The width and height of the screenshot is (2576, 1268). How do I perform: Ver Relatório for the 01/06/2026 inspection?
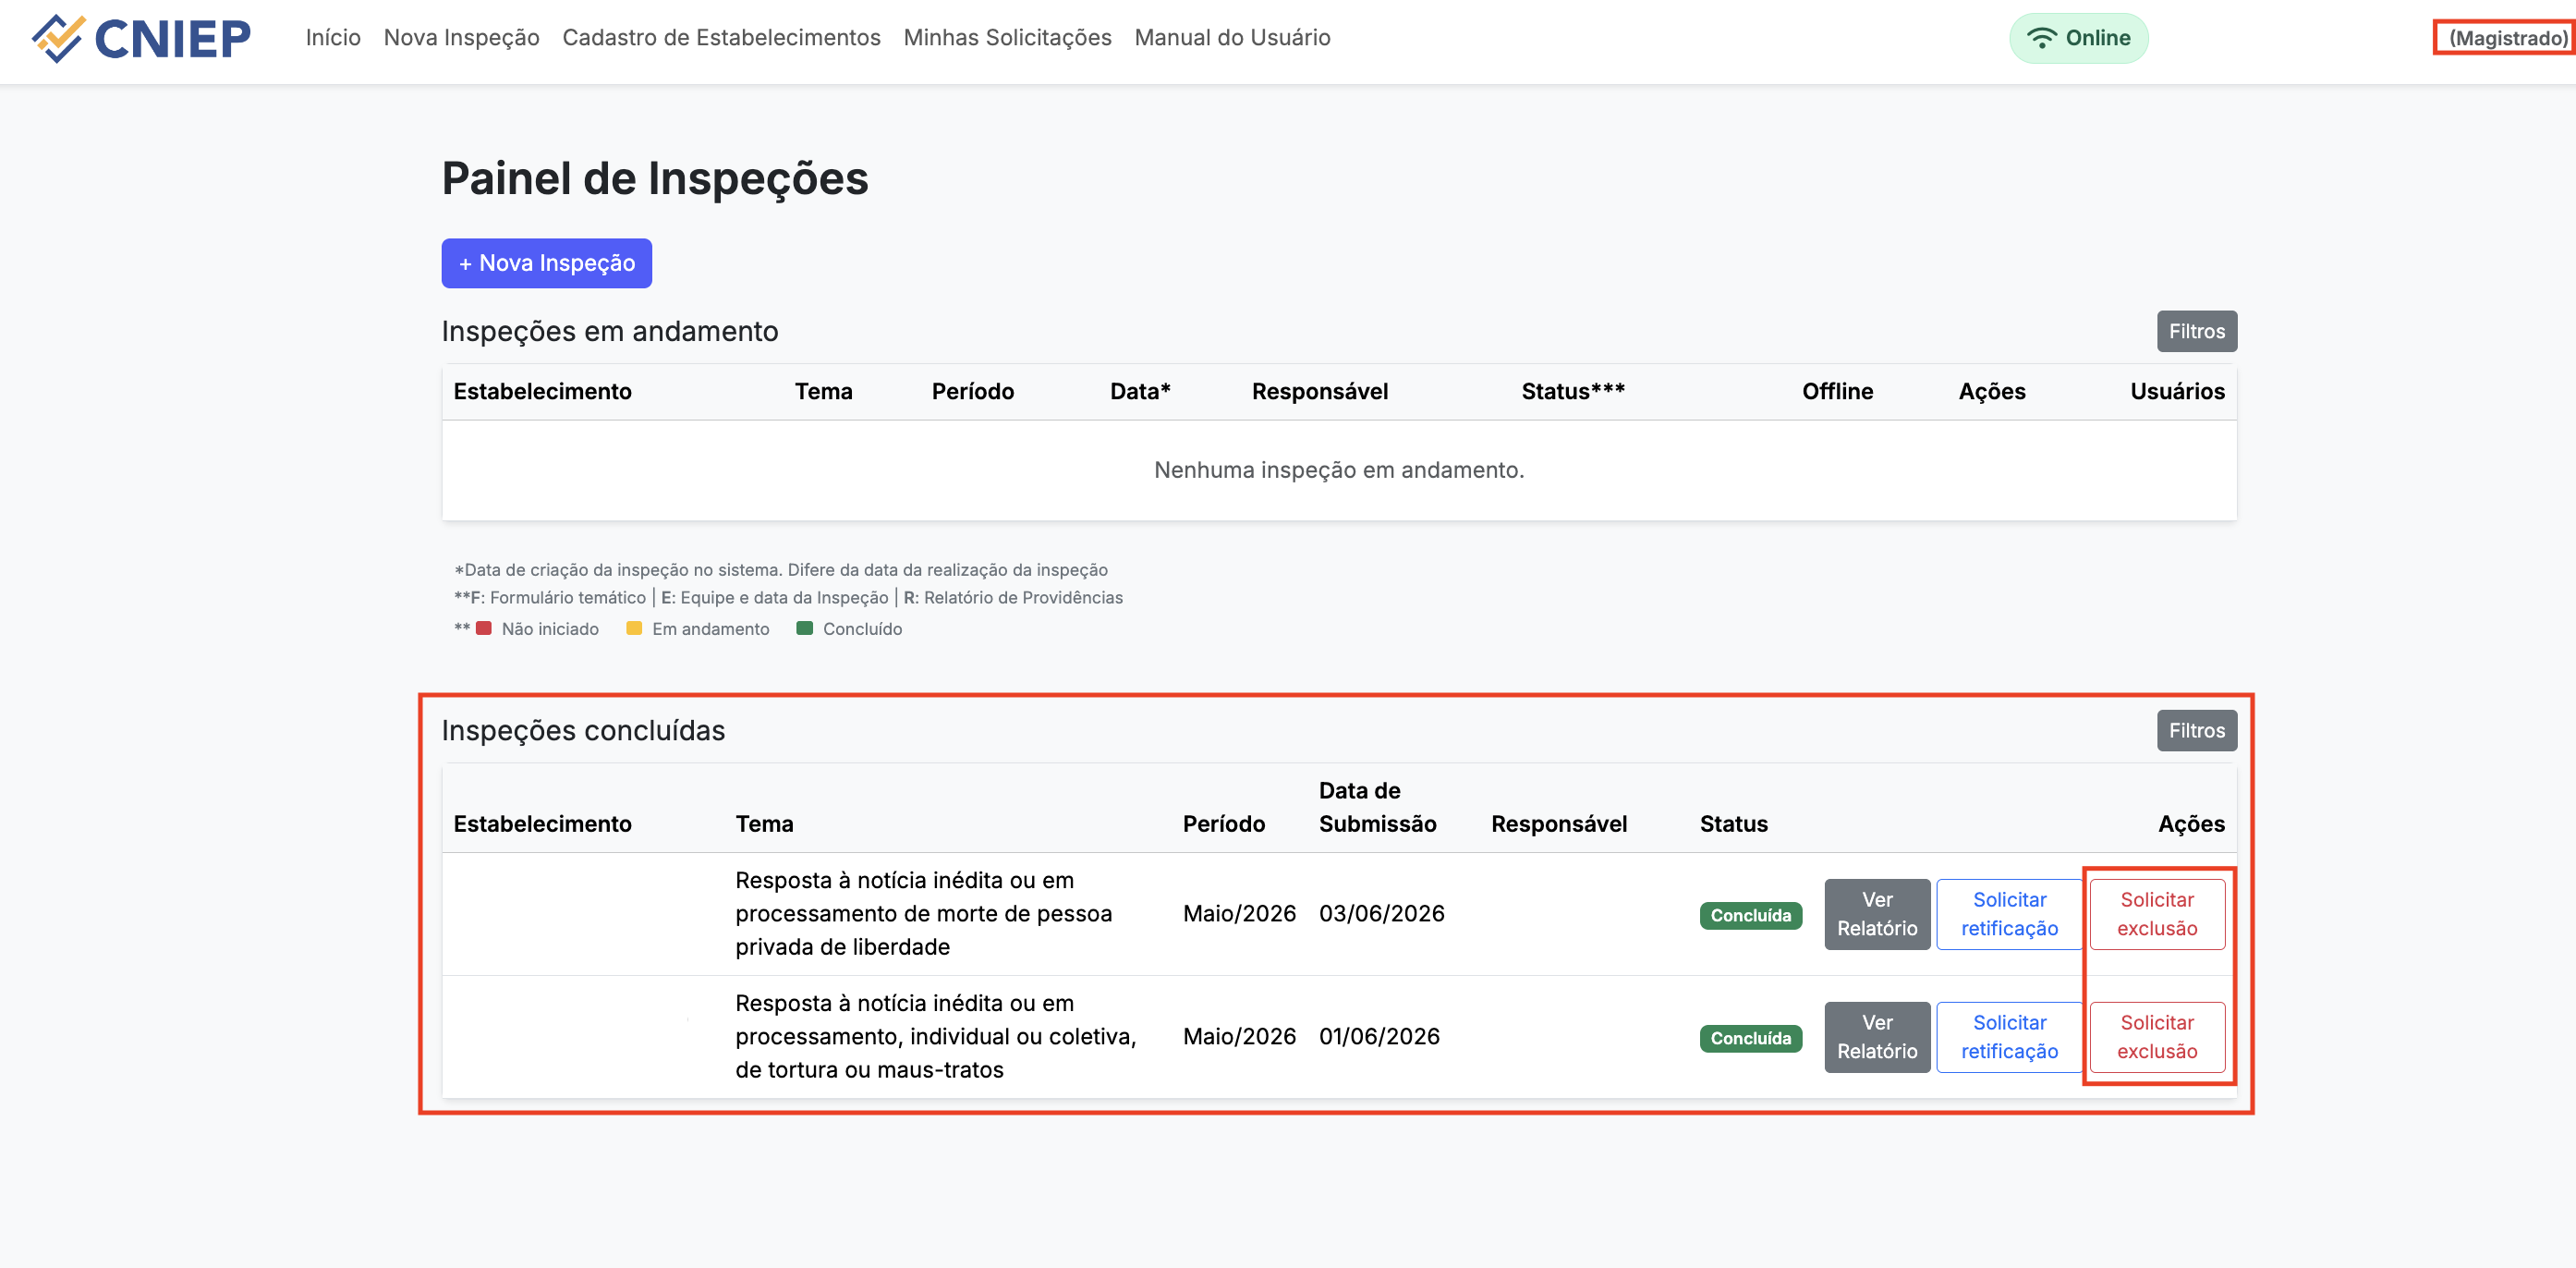coord(1877,1037)
